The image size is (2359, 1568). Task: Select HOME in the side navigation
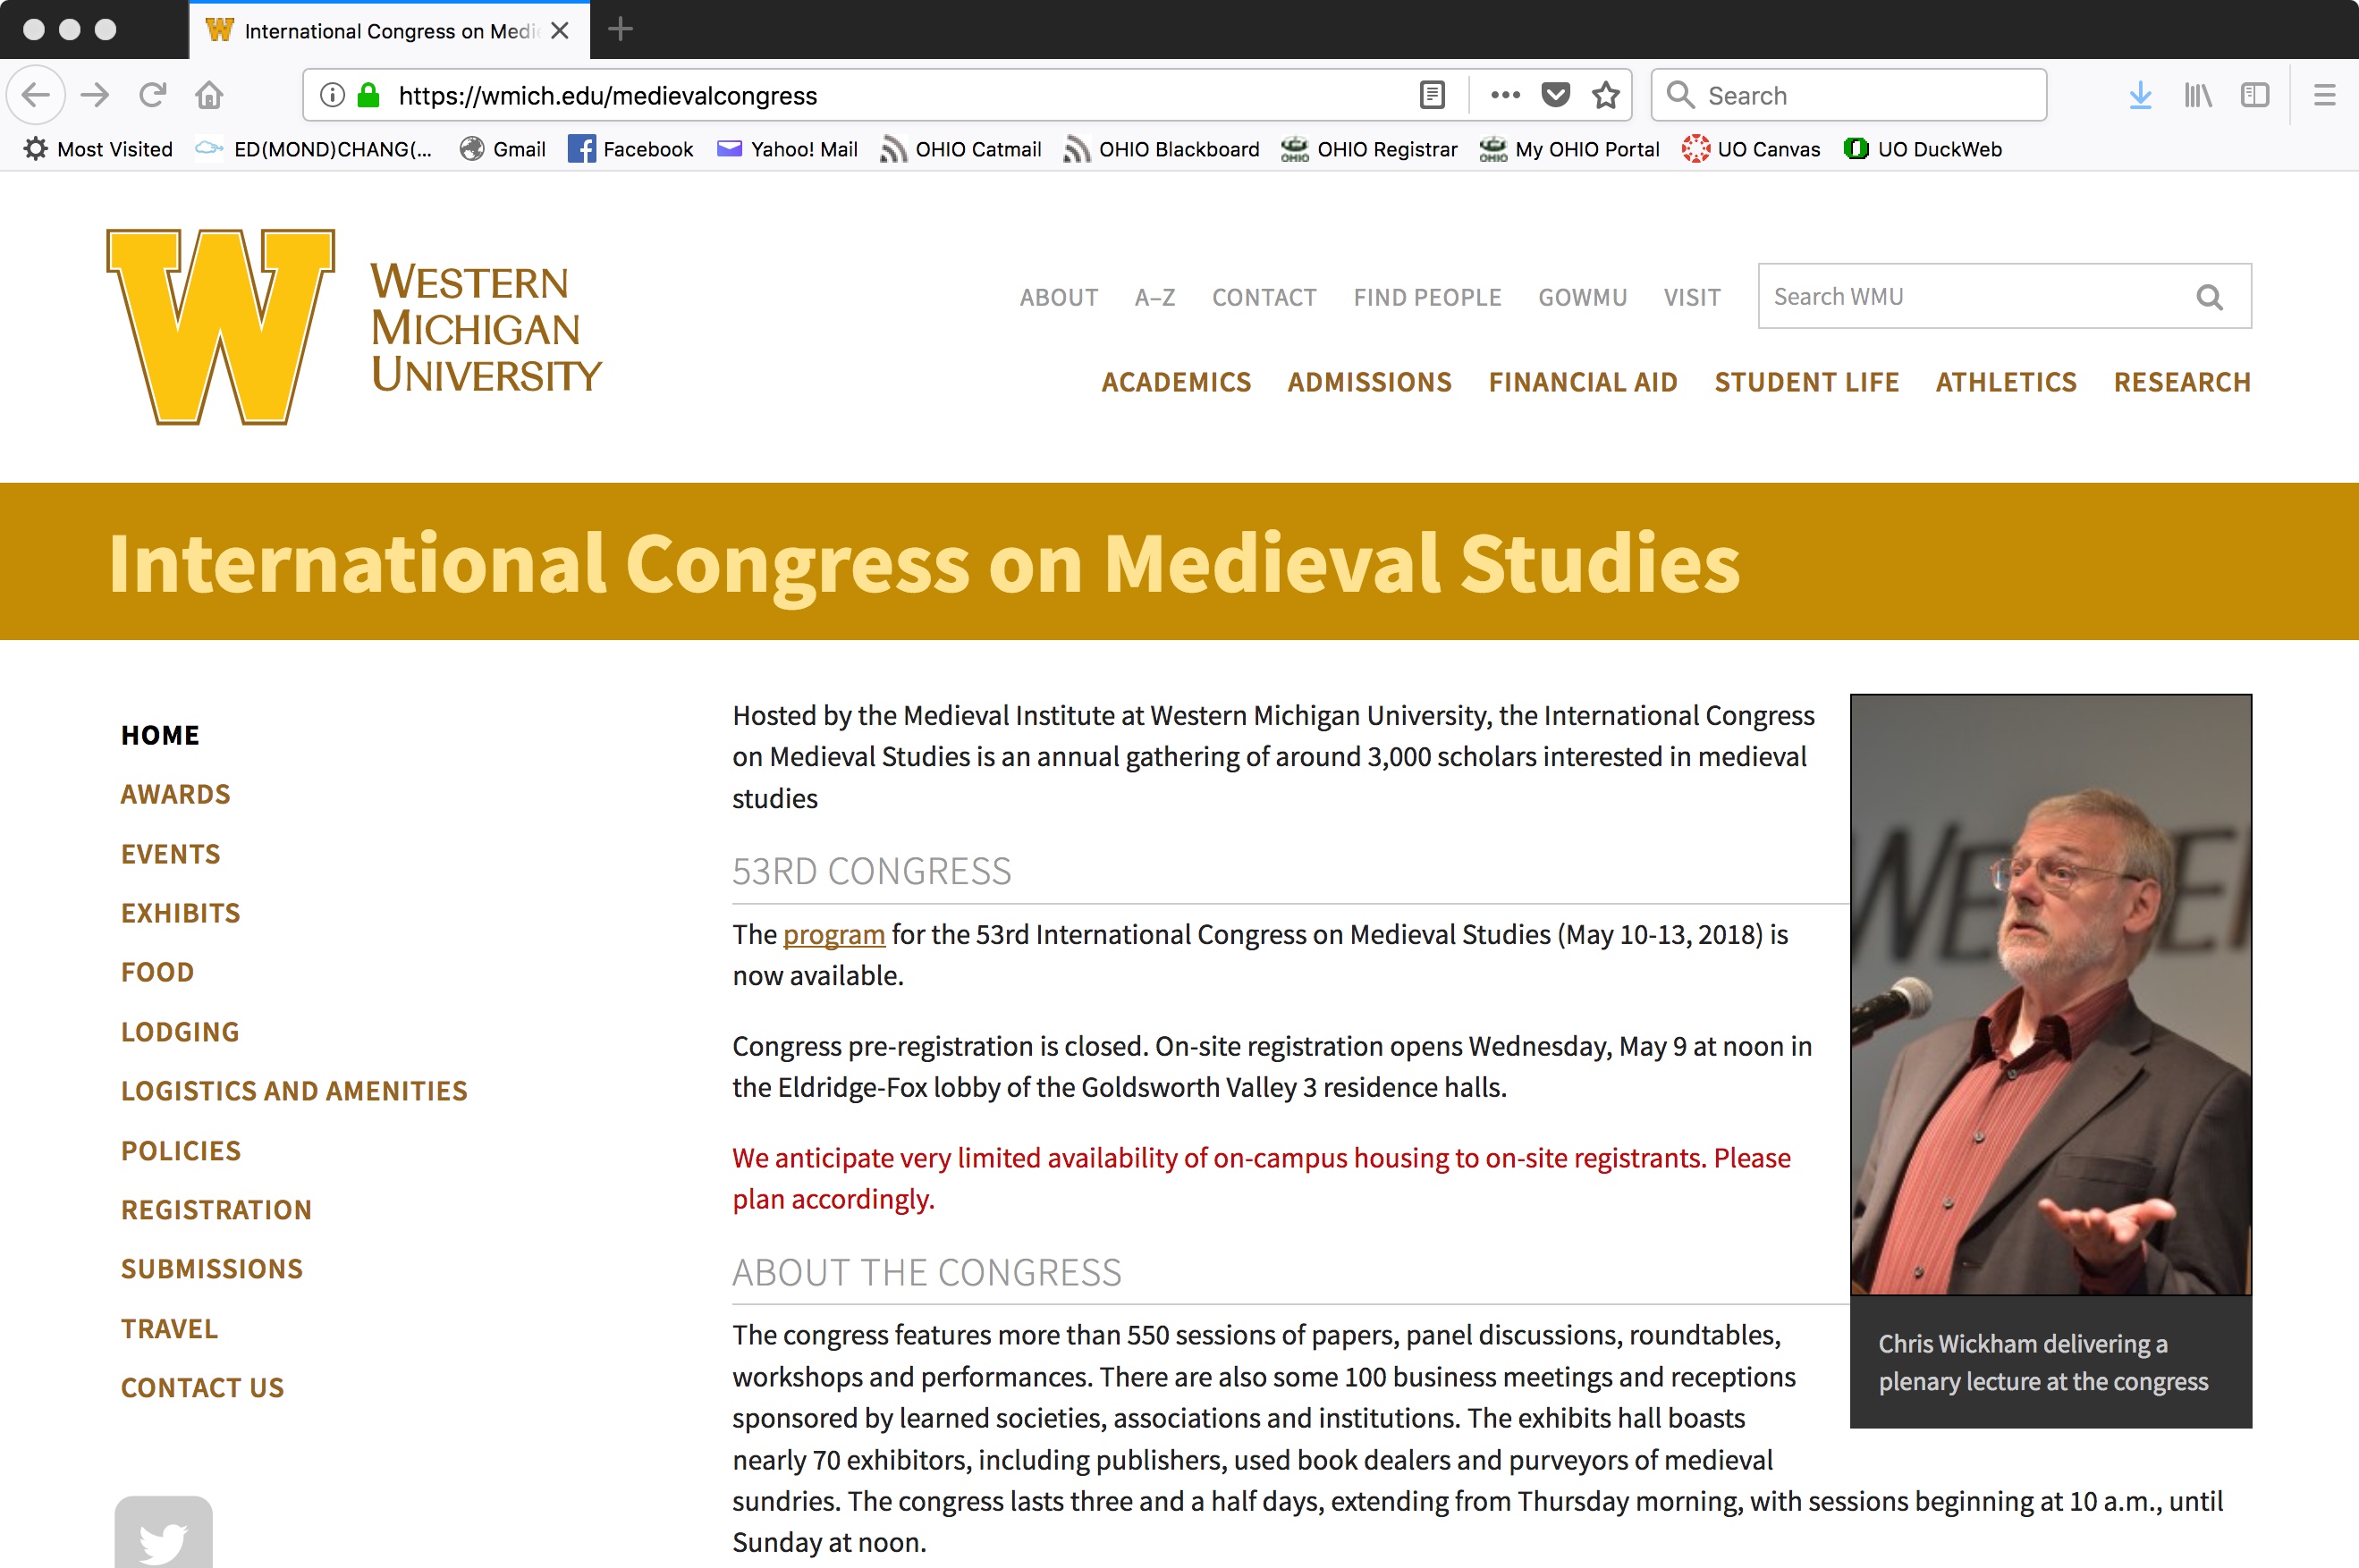(x=160, y=735)
